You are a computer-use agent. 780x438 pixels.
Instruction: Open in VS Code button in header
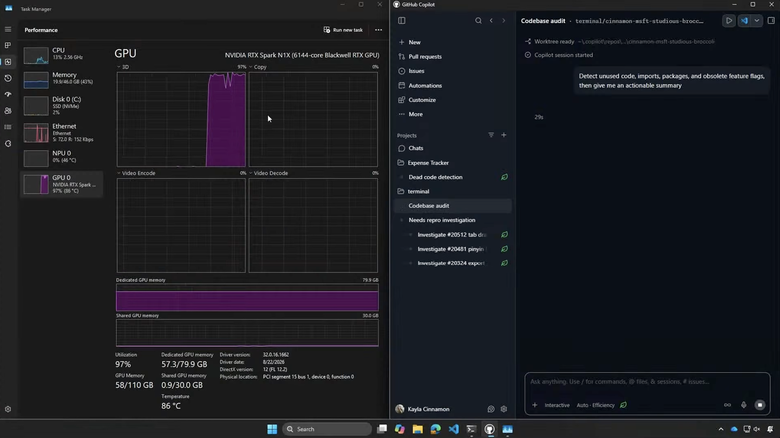pos(744,21)
